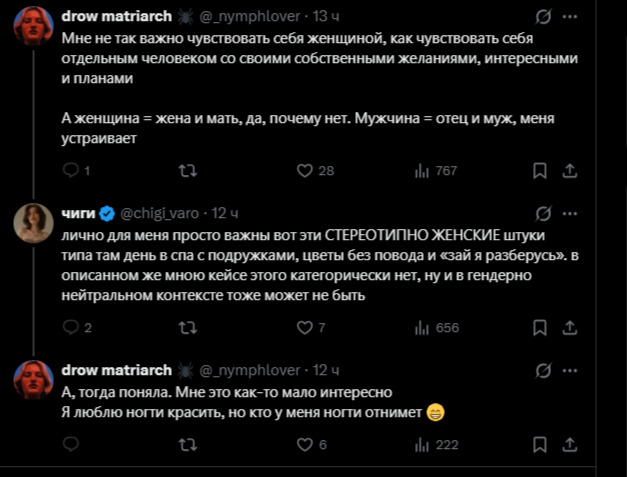The height and width of the screenshot is (477, 627).
Task: Repost the first tweet by drow matriarch
Action: coord(186,171)
